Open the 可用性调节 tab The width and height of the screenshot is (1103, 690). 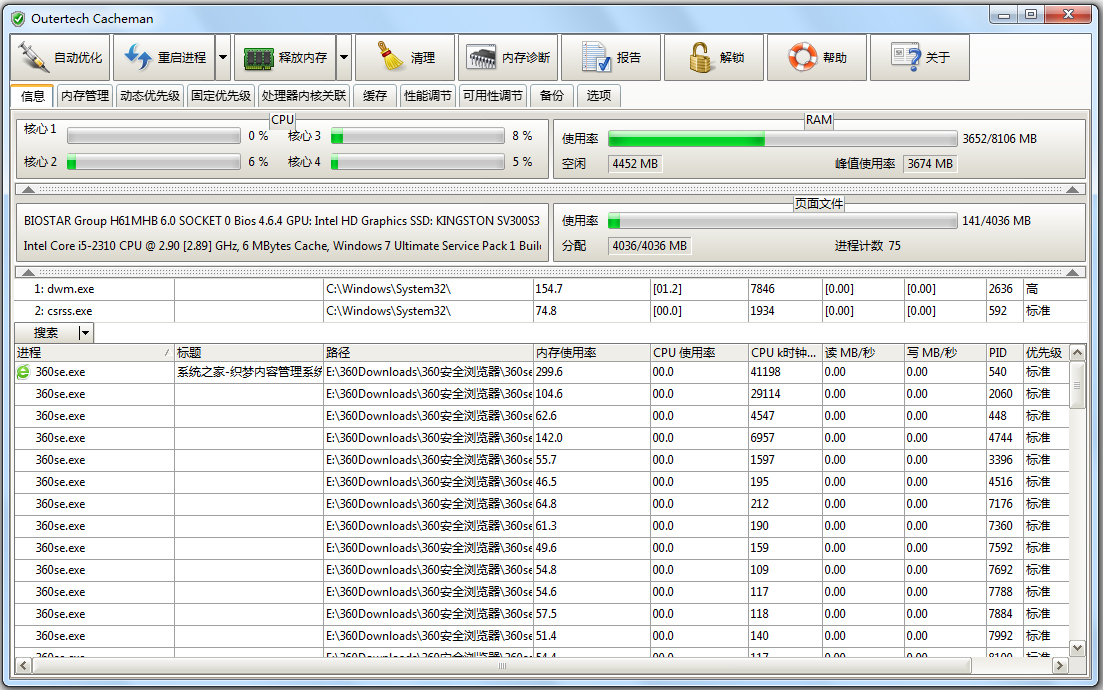pos(492,96)
